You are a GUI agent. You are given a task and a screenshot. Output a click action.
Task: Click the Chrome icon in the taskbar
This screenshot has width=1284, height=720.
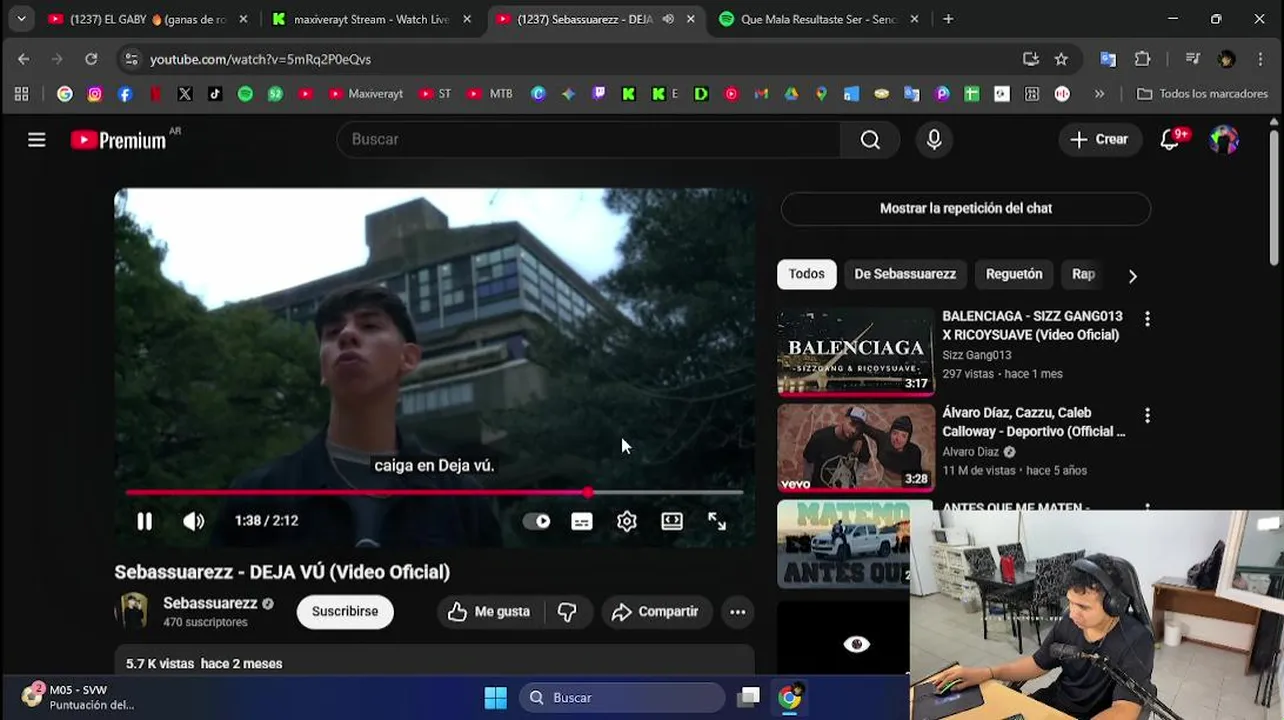[x=790, y=698]
